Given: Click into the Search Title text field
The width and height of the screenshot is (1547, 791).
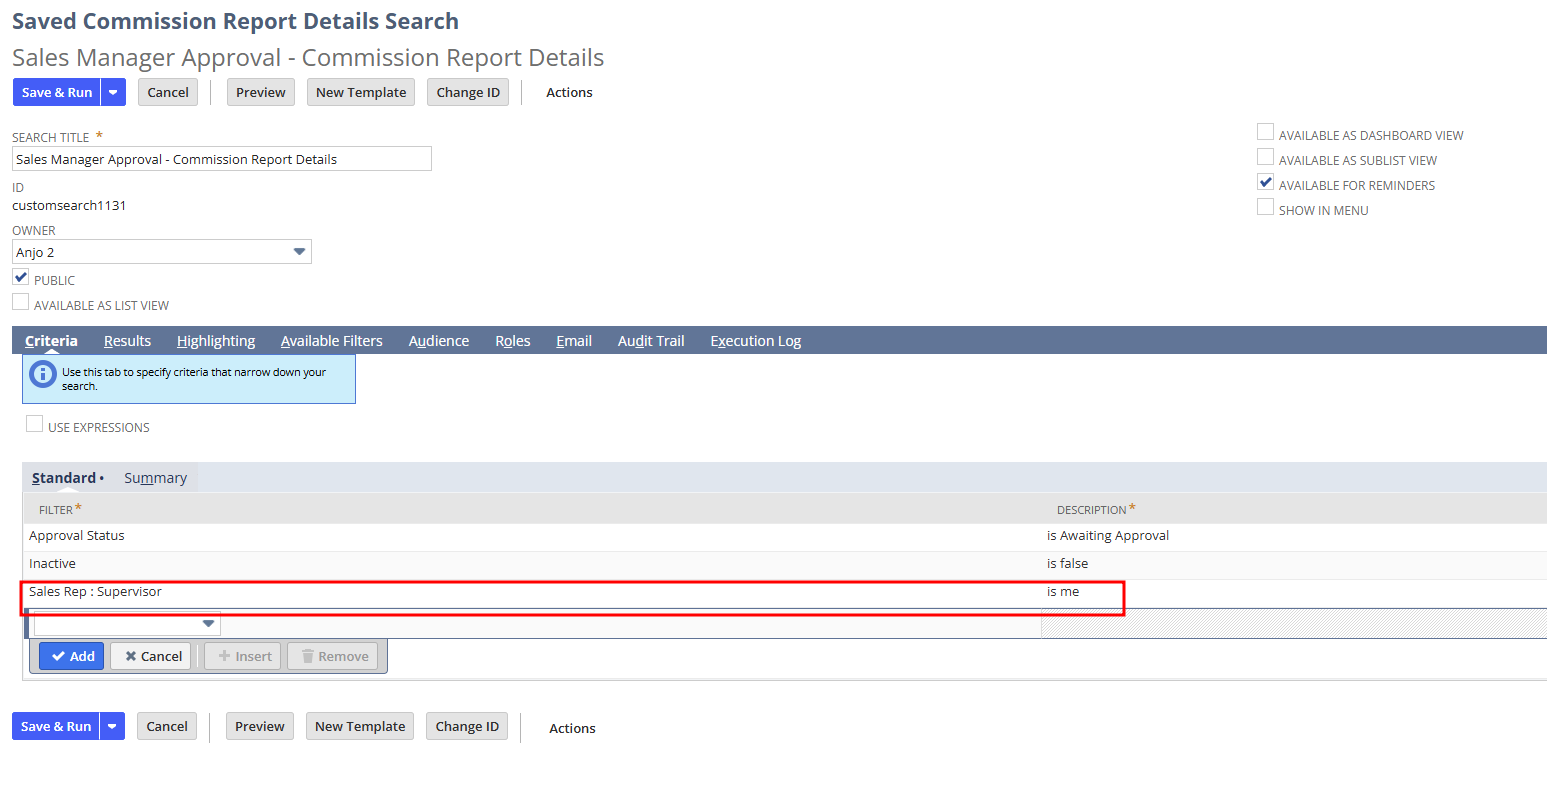Looking at the screenshot, I should 221,159.
